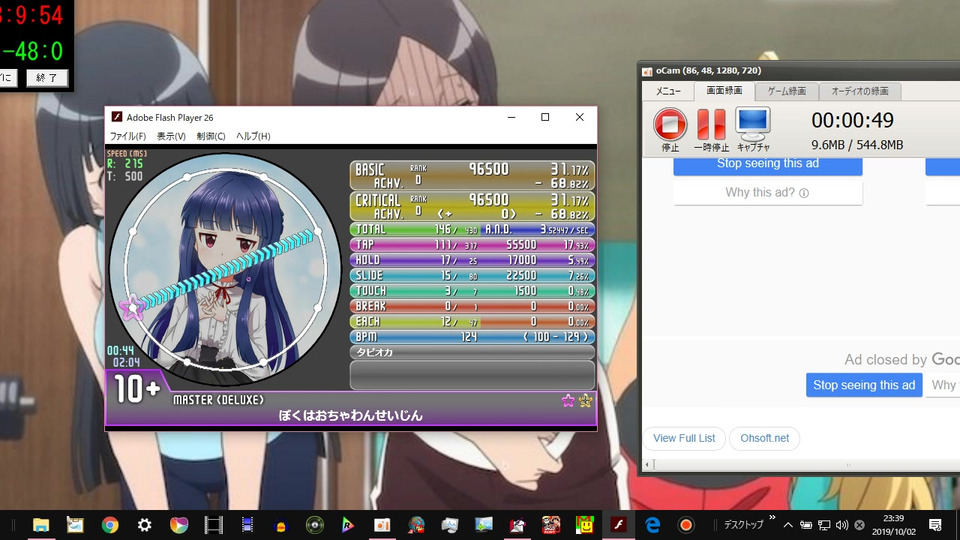Open Microsoft Edge from the taskbar
Image resolution: width=960 pixels, height=540 pixels.
click(x=653, y=525)
